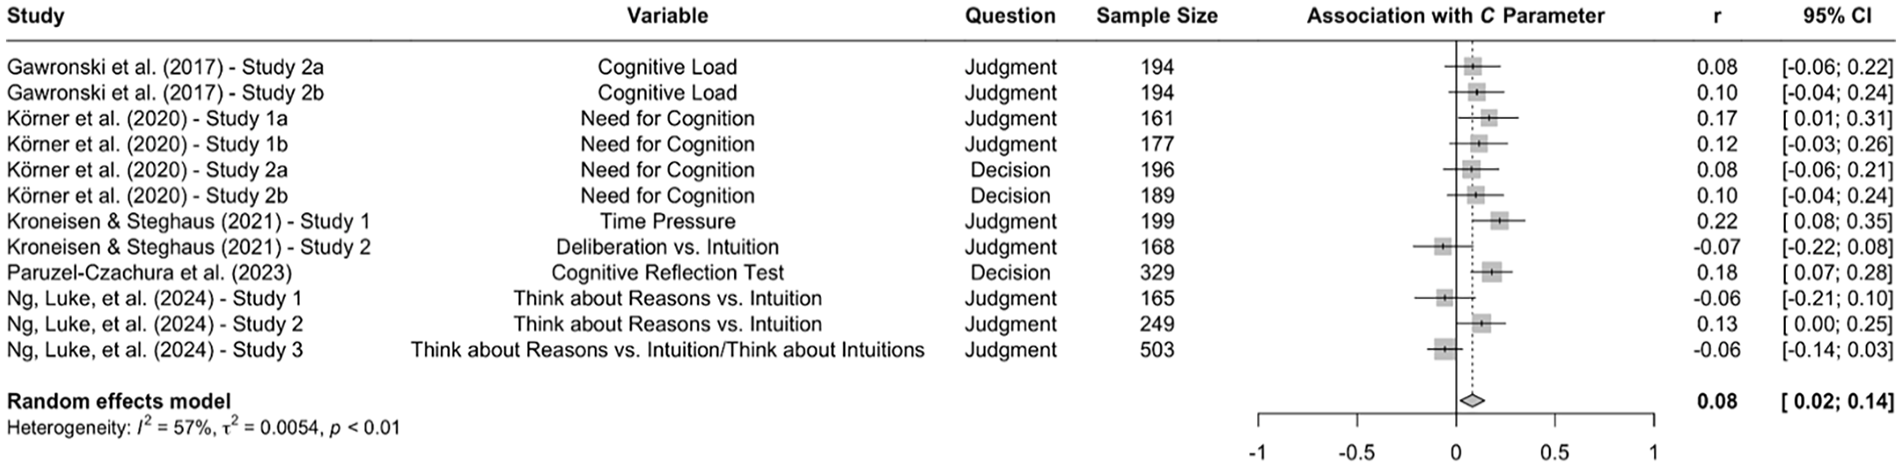Click the Deliberation vs. Intuition variable
The height and width of the screenshot is (467, 1902).
667,247
